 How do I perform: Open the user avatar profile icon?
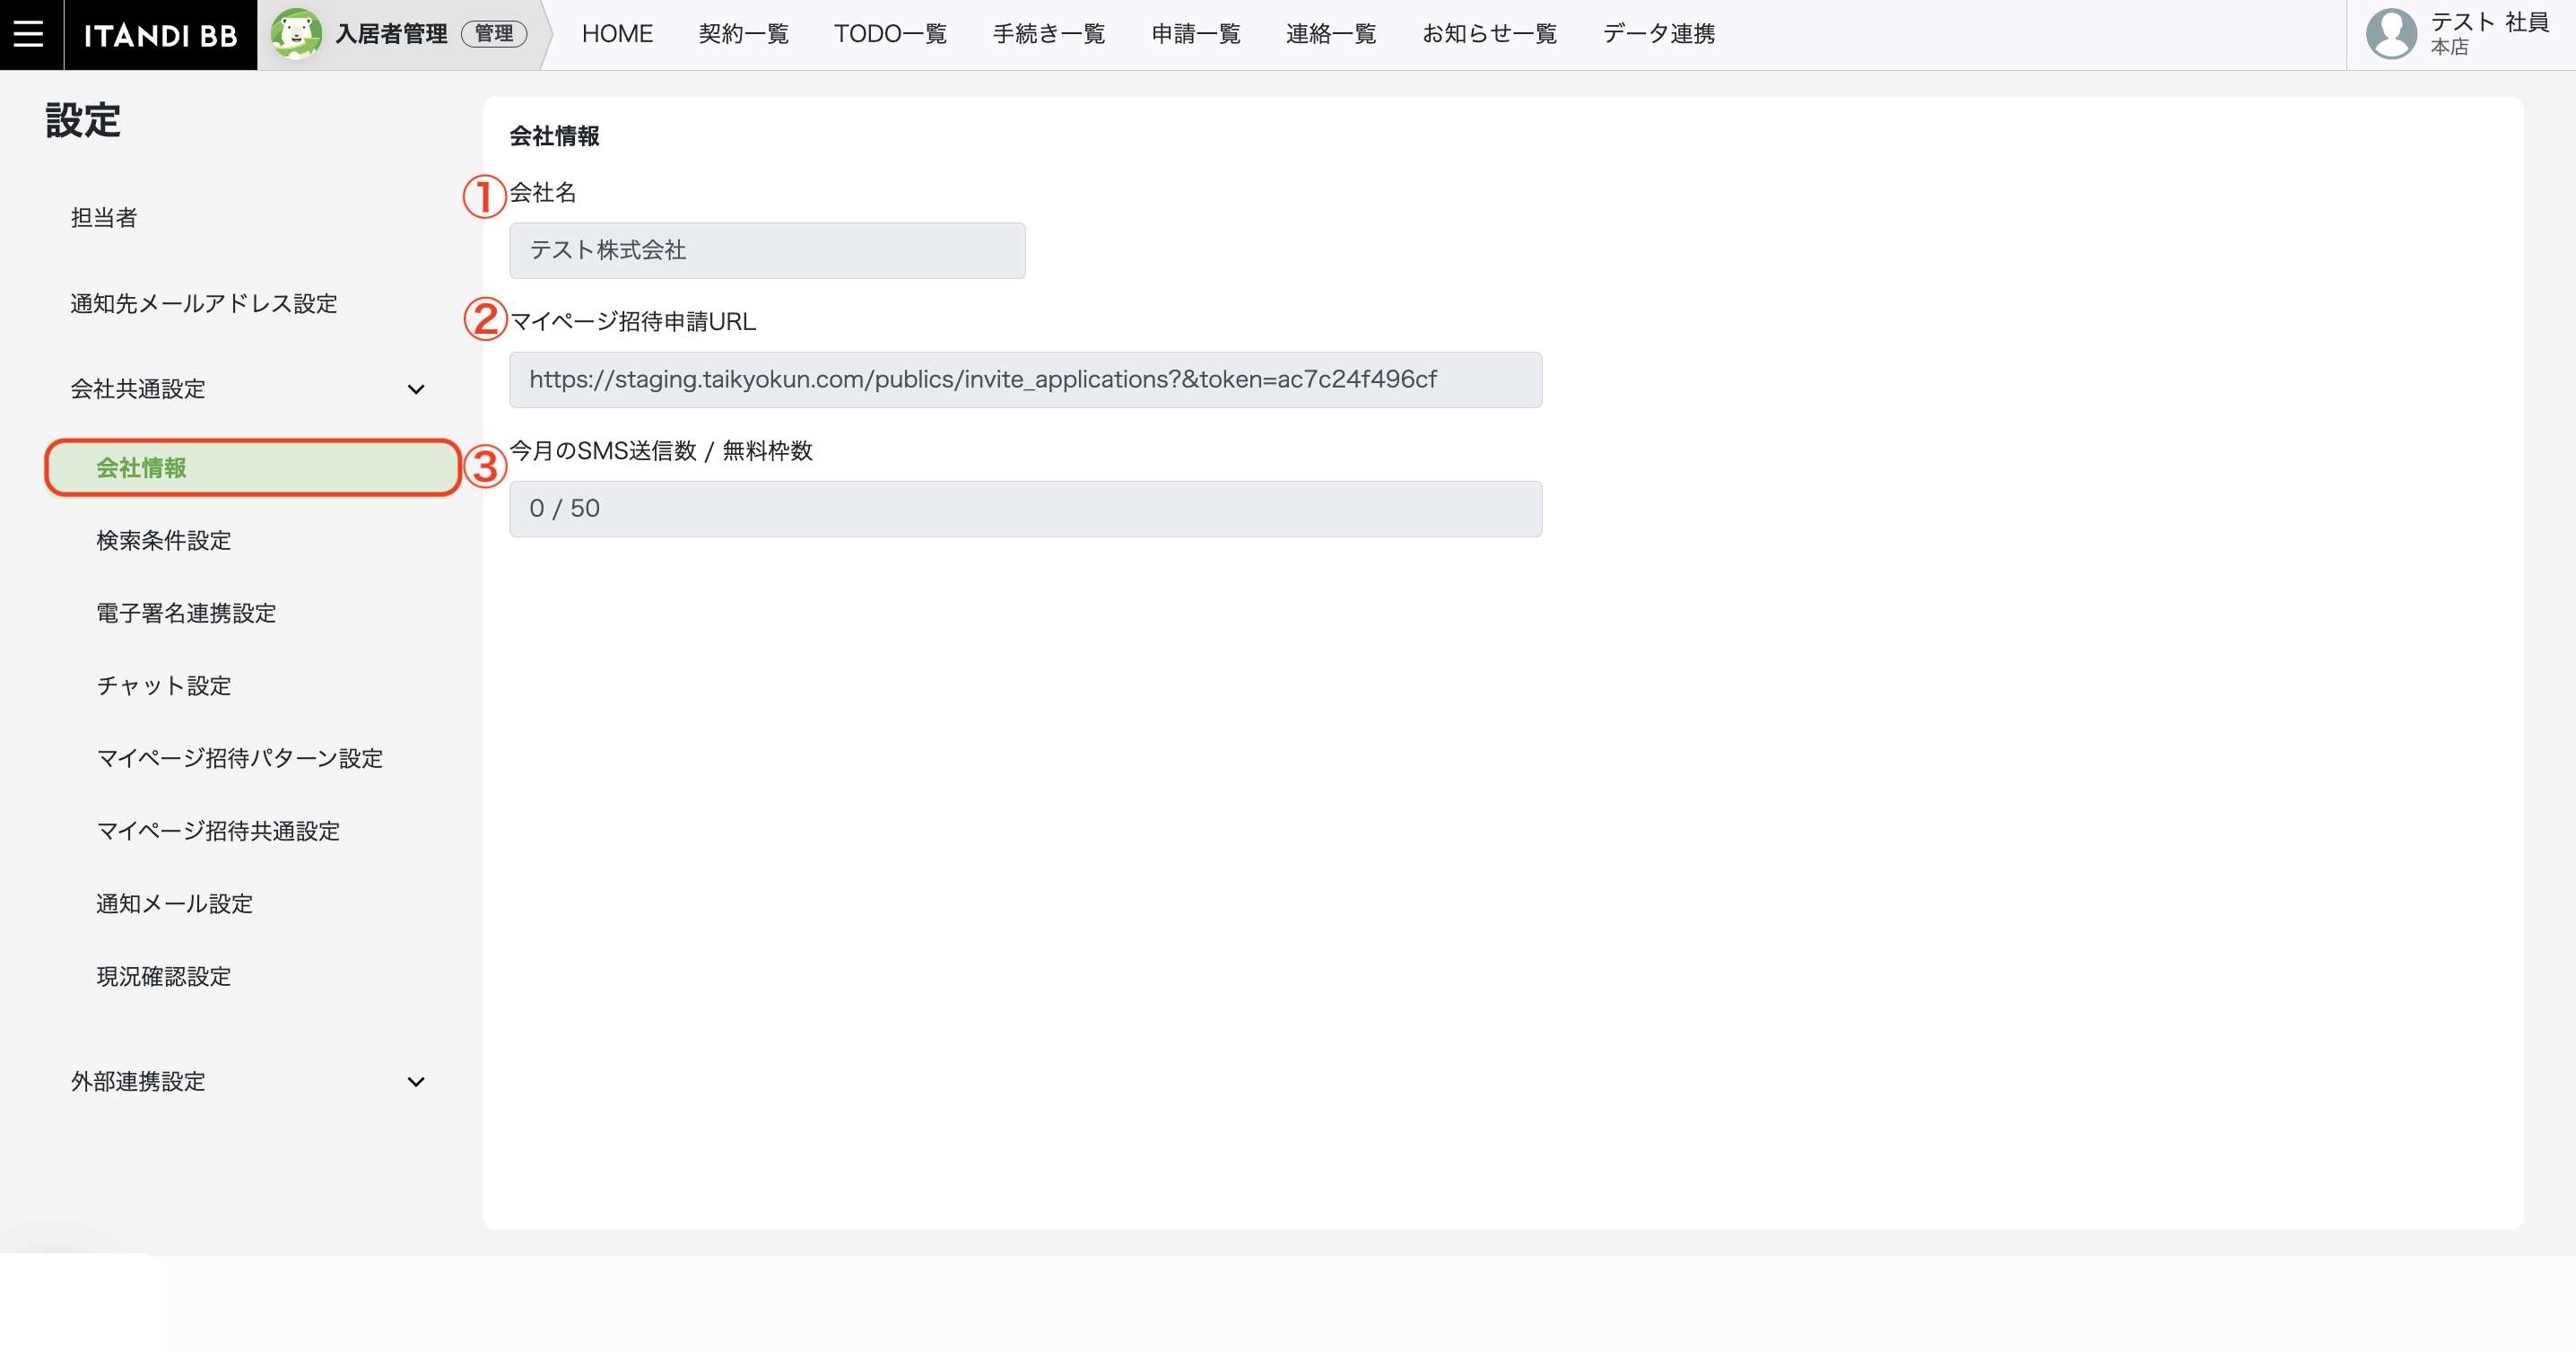[2391, 34]
